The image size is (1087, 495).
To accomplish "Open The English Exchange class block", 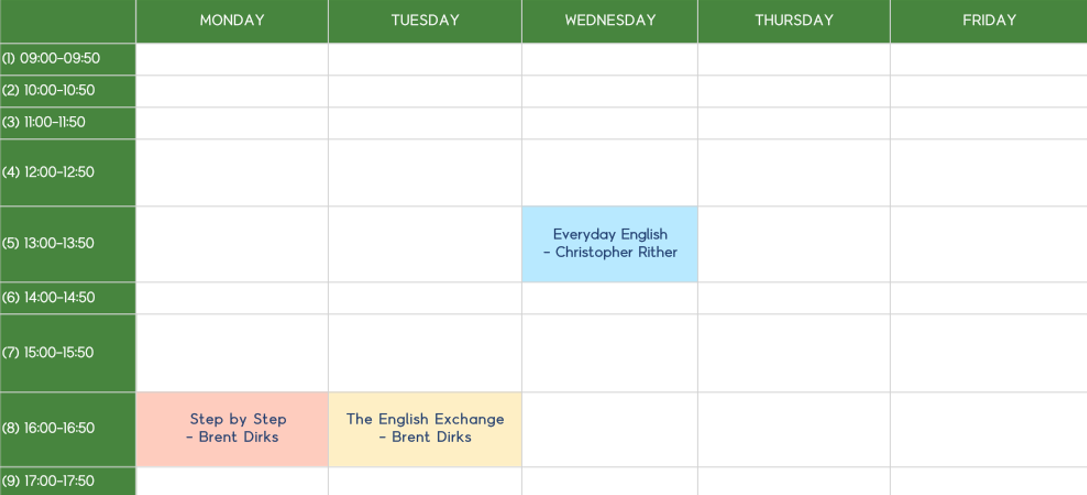I will (425, 429).
